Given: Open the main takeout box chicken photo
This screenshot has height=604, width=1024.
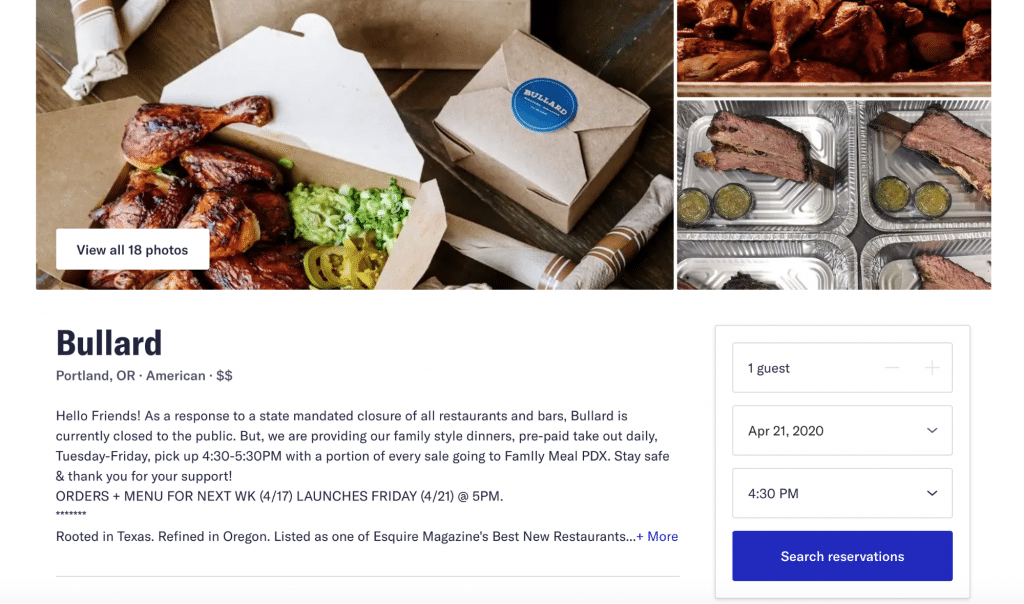Looking at the screenshot, I should 355,144.
